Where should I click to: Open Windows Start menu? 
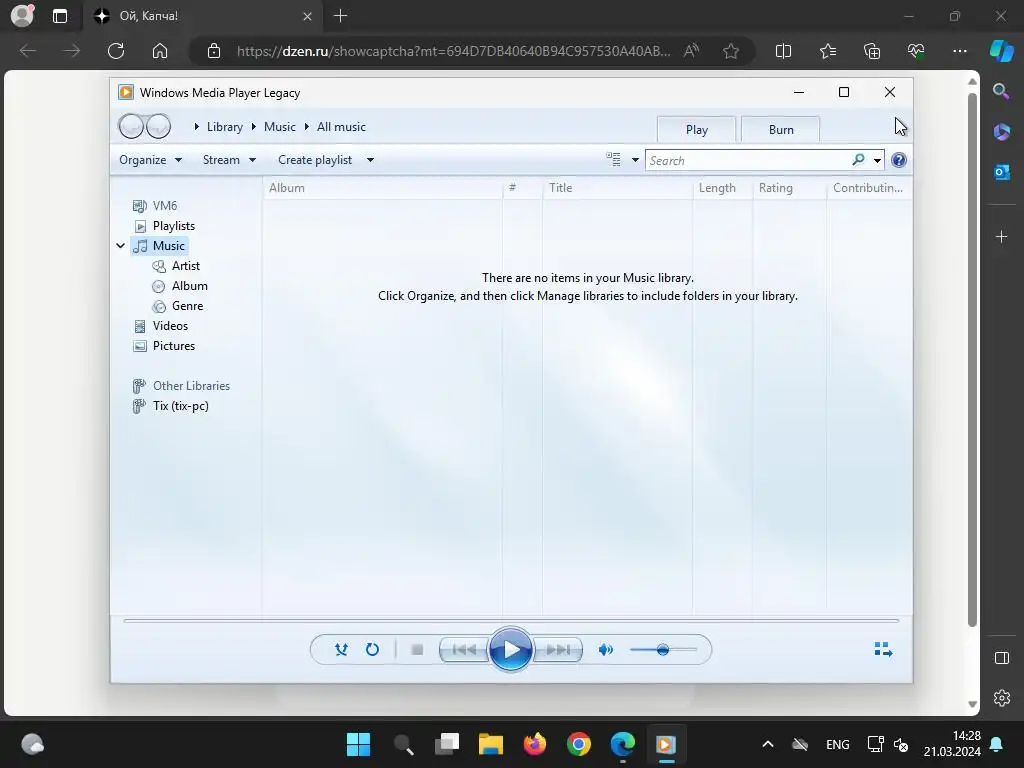point(358,744)
